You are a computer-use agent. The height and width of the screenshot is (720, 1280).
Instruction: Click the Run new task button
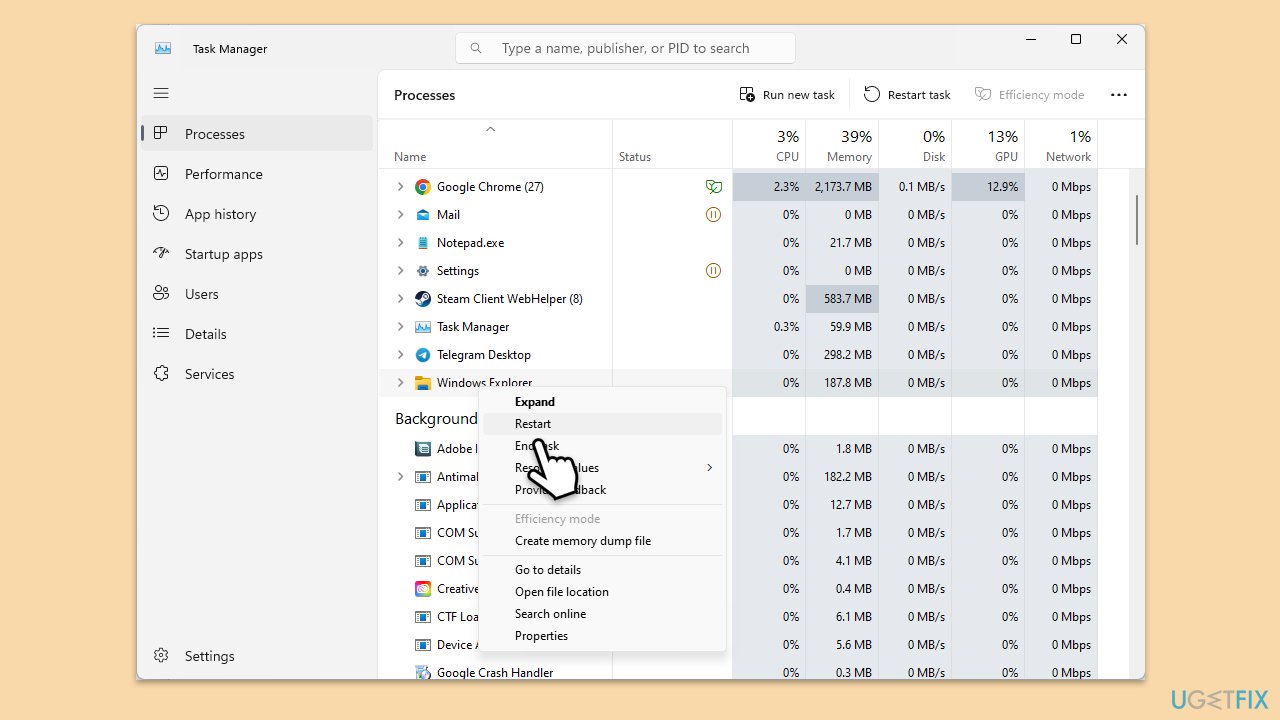787,94
